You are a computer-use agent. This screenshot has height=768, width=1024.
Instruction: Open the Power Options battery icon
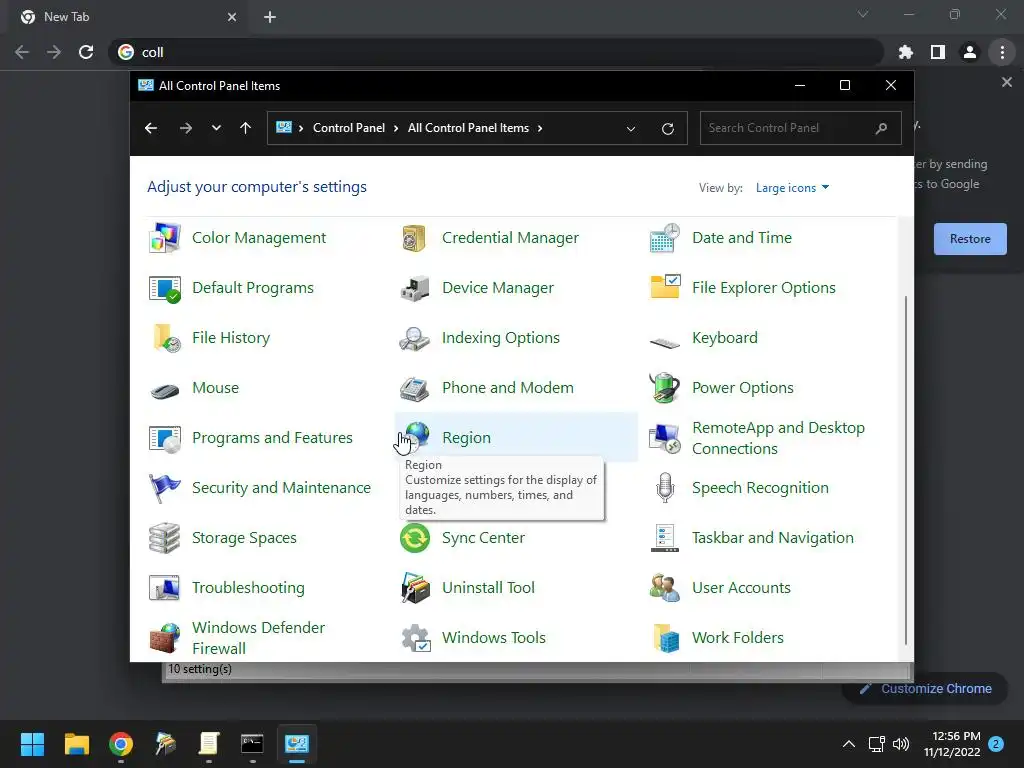click(665, 388)
